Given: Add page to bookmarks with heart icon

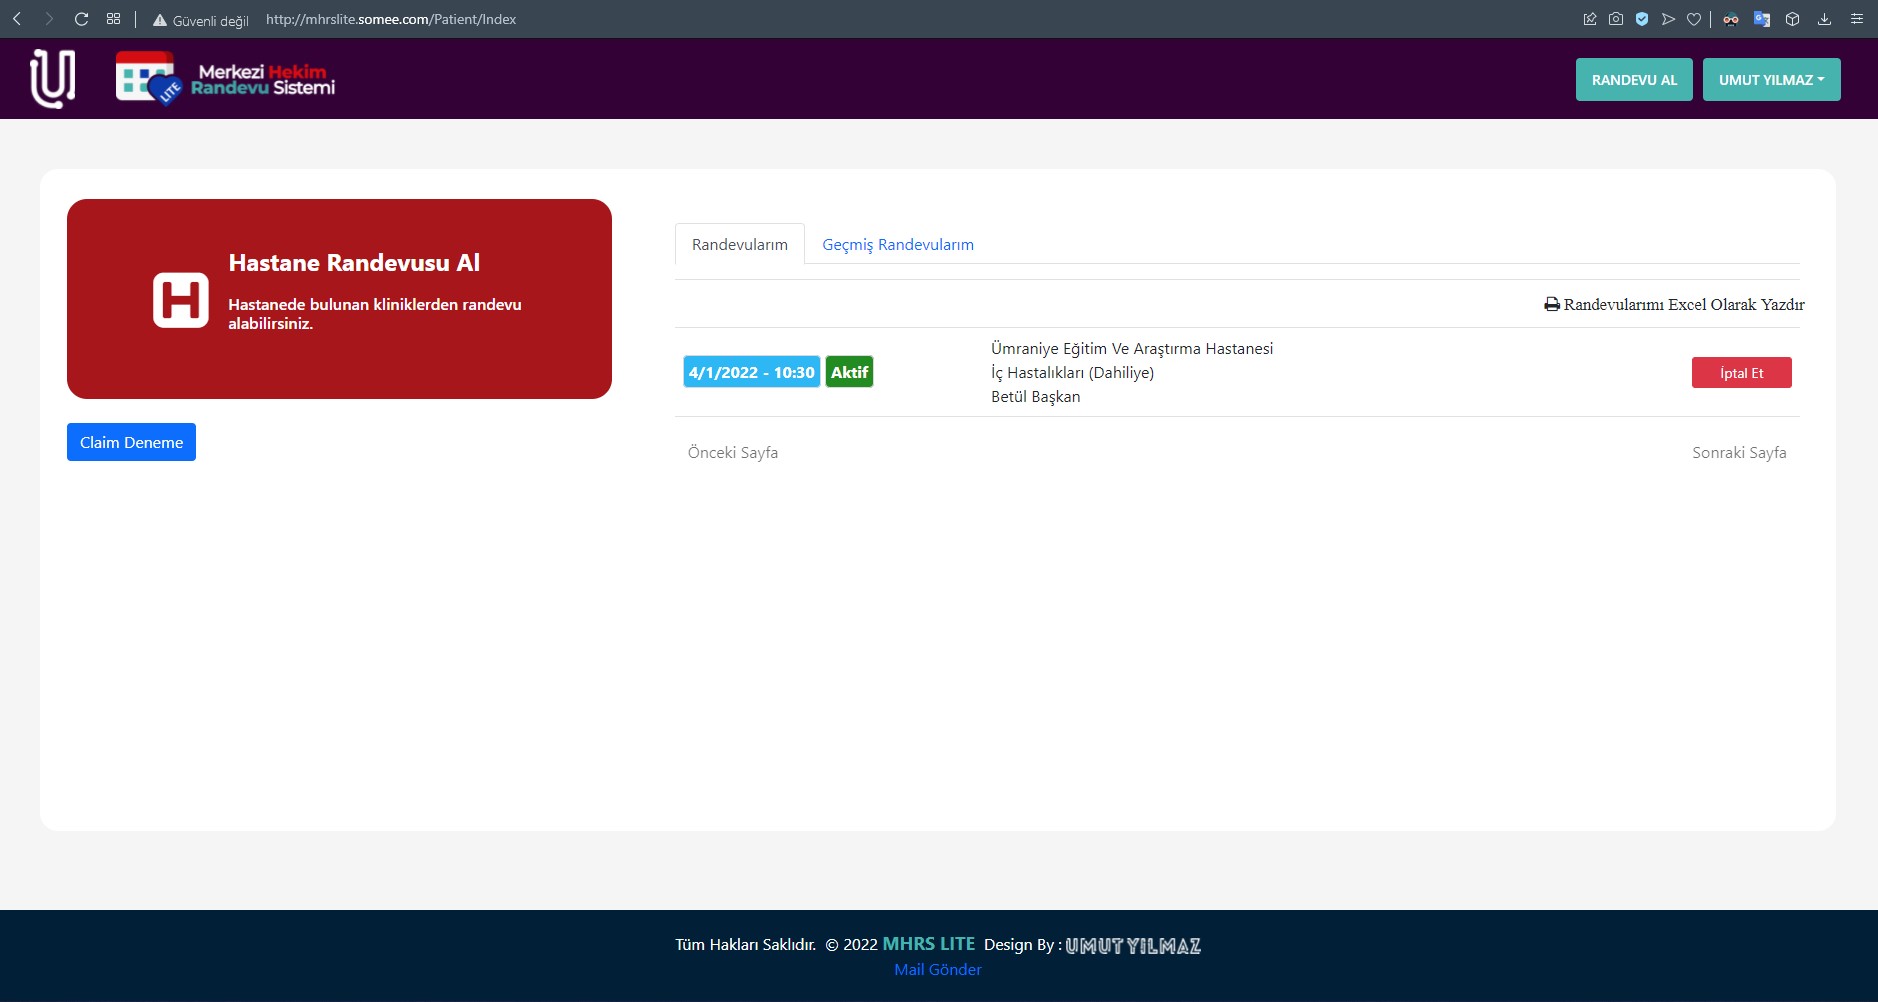Looking at the screenshot, I should (1694, 19).
